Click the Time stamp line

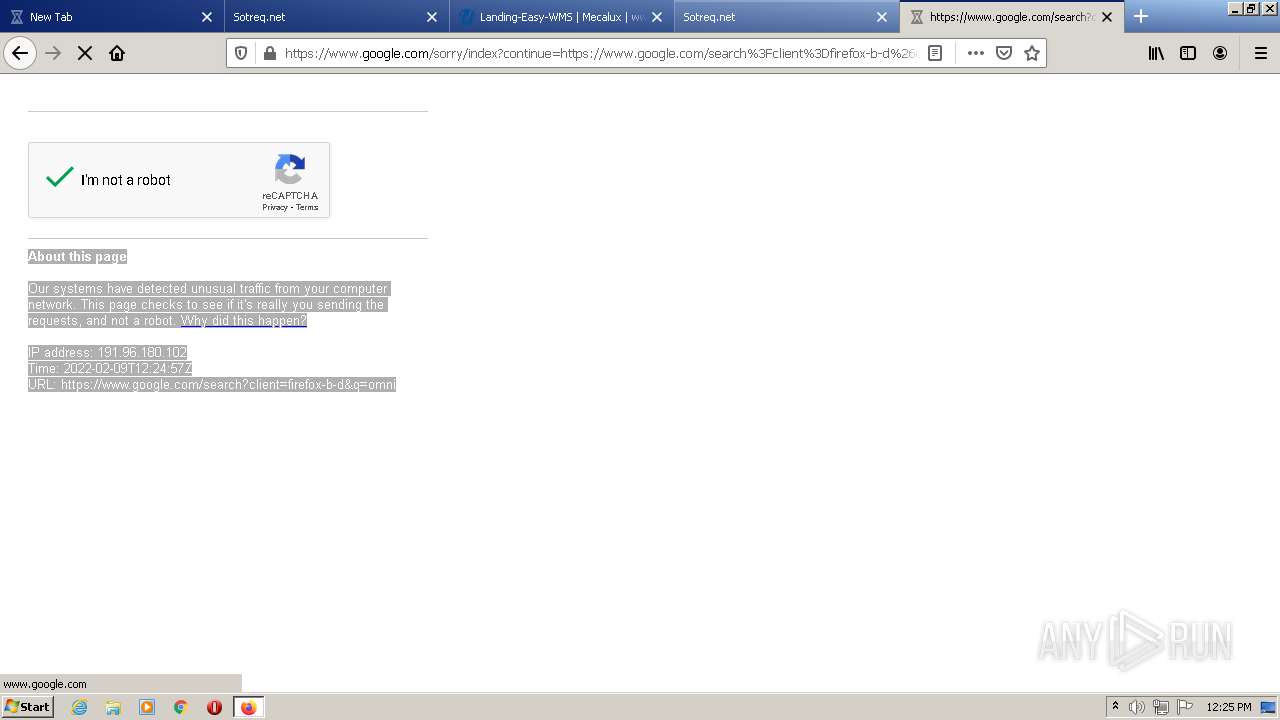(x=110, y=369)
